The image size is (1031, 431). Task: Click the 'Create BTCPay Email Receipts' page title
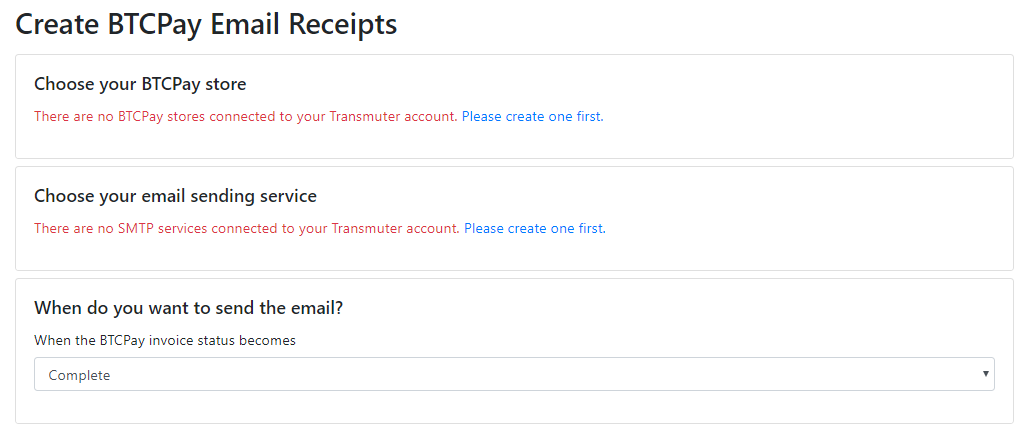click(206, 25)
